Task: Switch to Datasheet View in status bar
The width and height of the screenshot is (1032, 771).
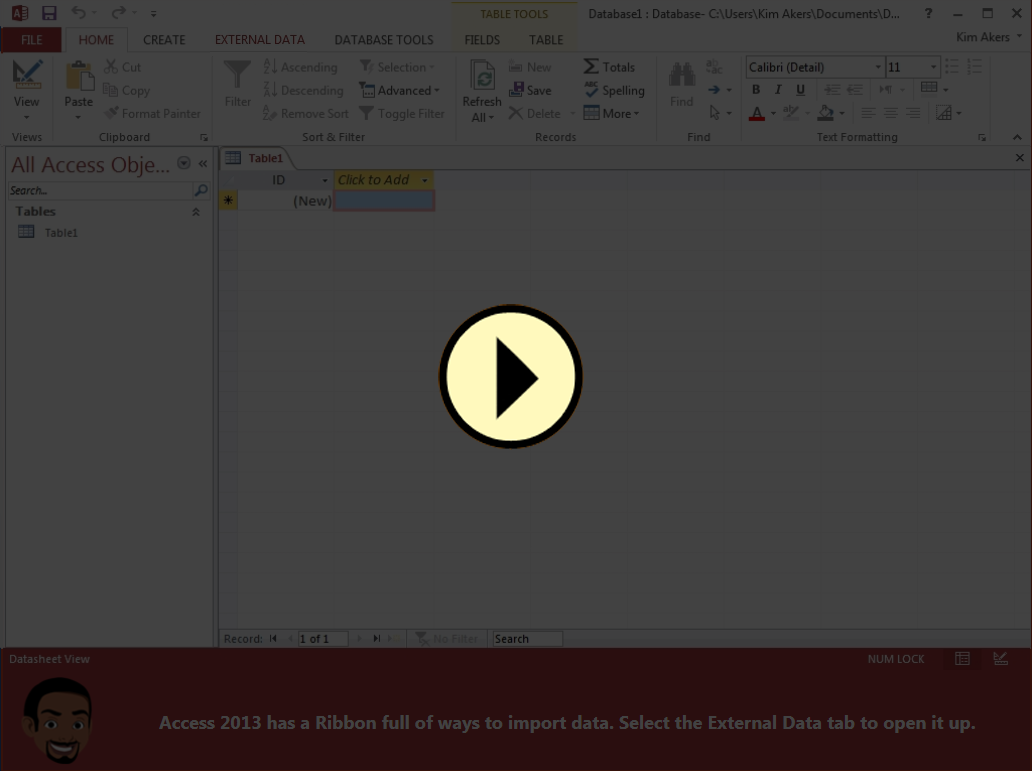Action: coord(962,658)
